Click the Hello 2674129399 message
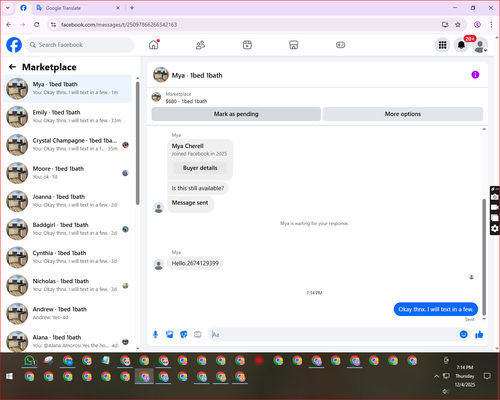The height and width of the screenshot is (400, 500). click(x=195, y=263)
